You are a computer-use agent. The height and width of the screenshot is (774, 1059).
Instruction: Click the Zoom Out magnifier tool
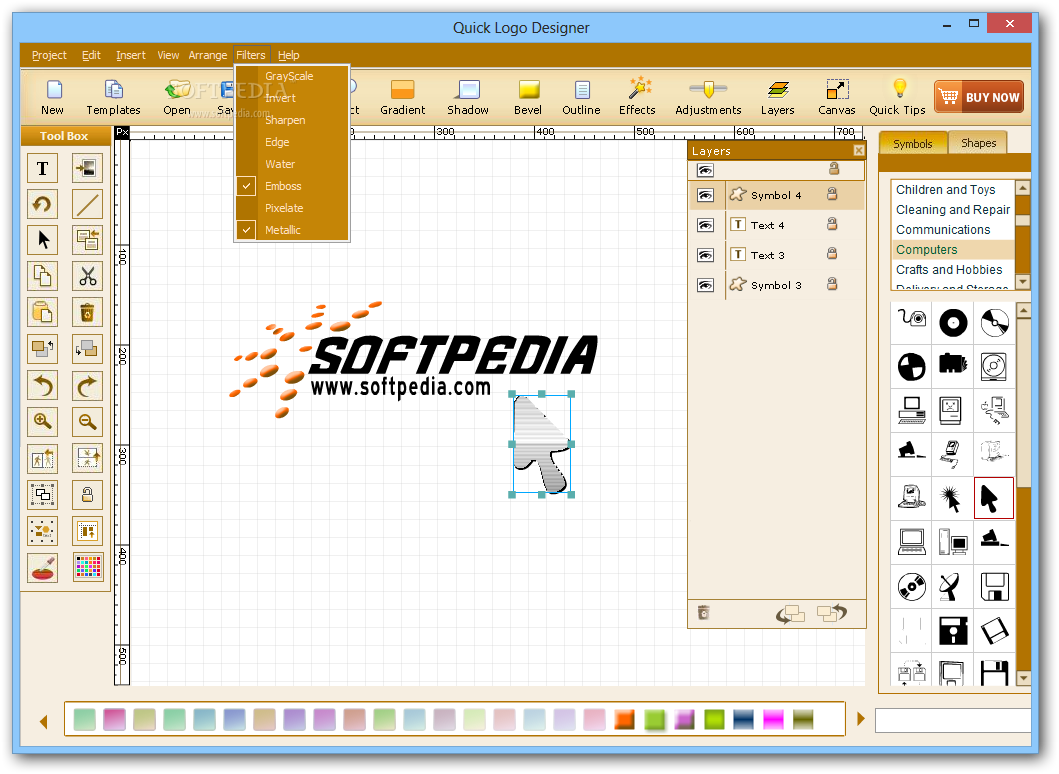(88, 422)
